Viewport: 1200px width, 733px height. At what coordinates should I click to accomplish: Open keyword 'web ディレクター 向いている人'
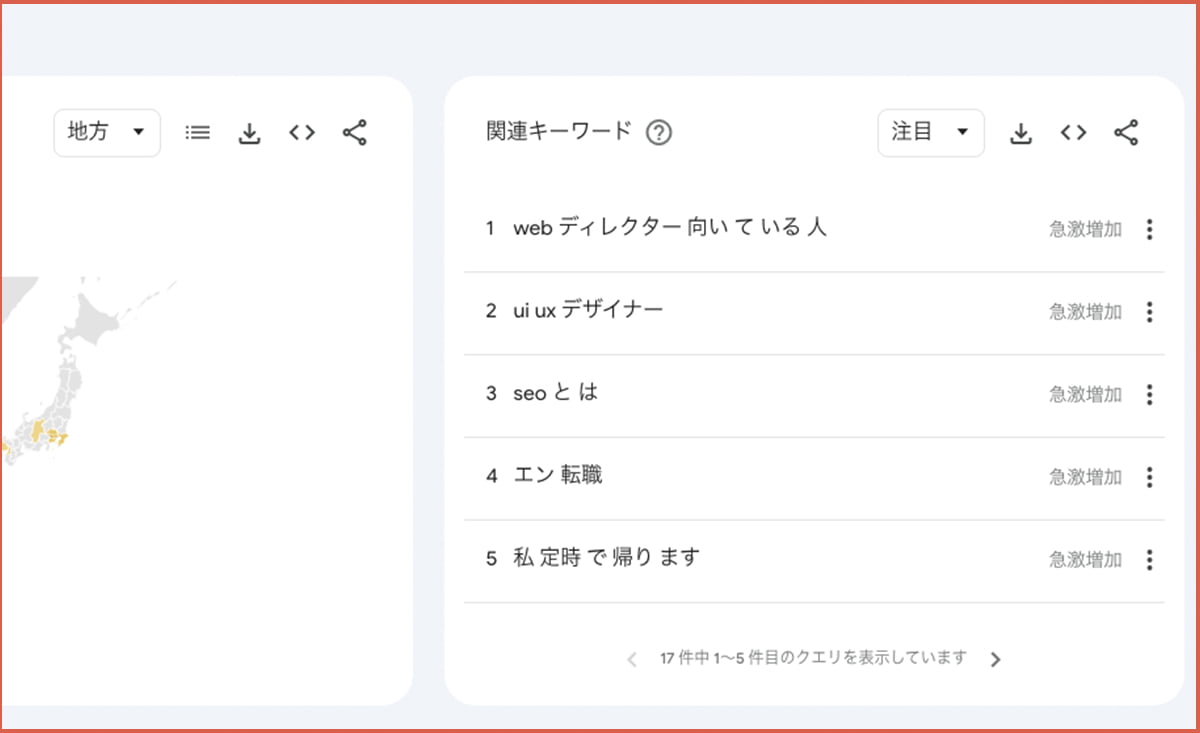[669, 228]
